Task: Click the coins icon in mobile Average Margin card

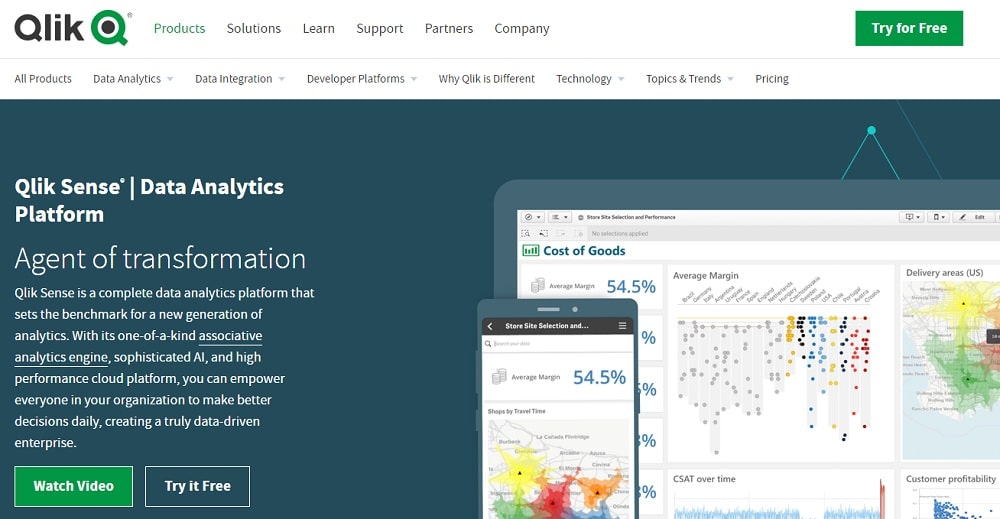Action: click(x=499, y=376)
